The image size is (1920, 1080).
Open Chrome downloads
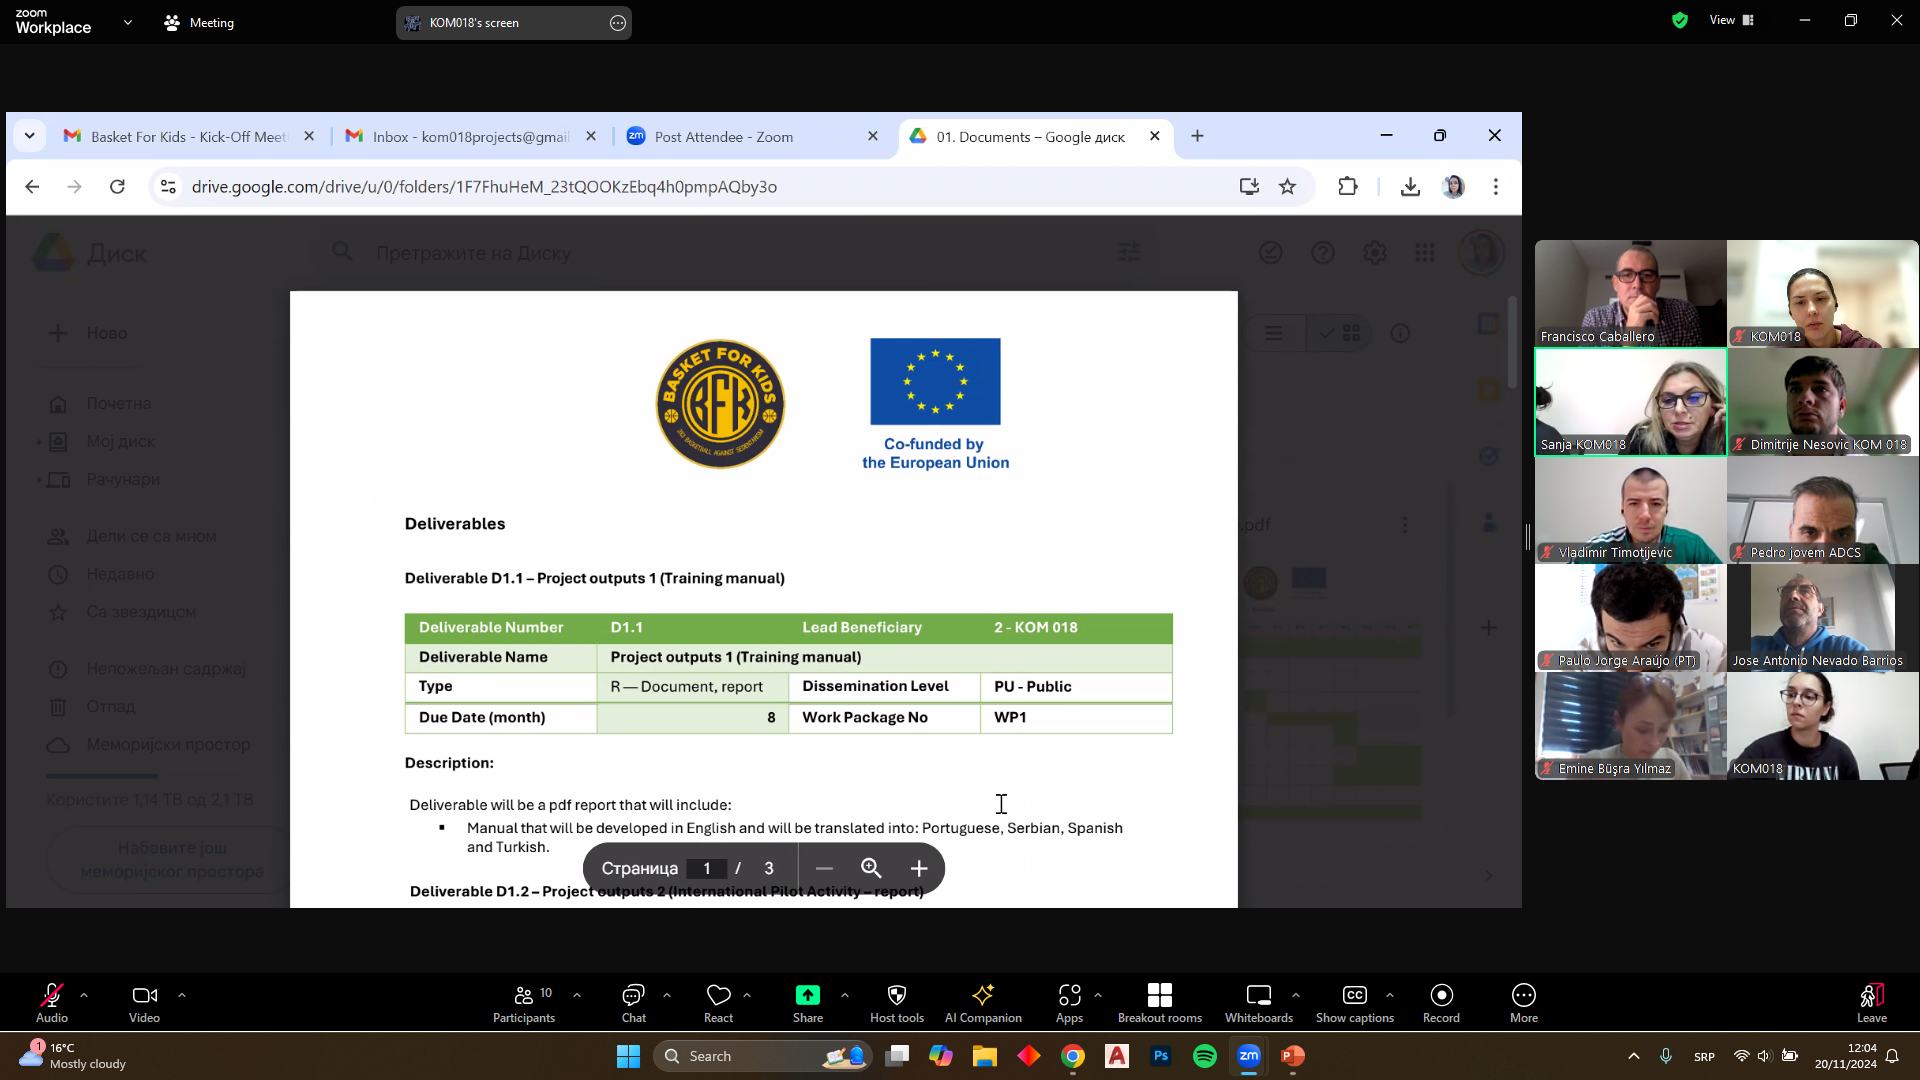click(1410, 187)
